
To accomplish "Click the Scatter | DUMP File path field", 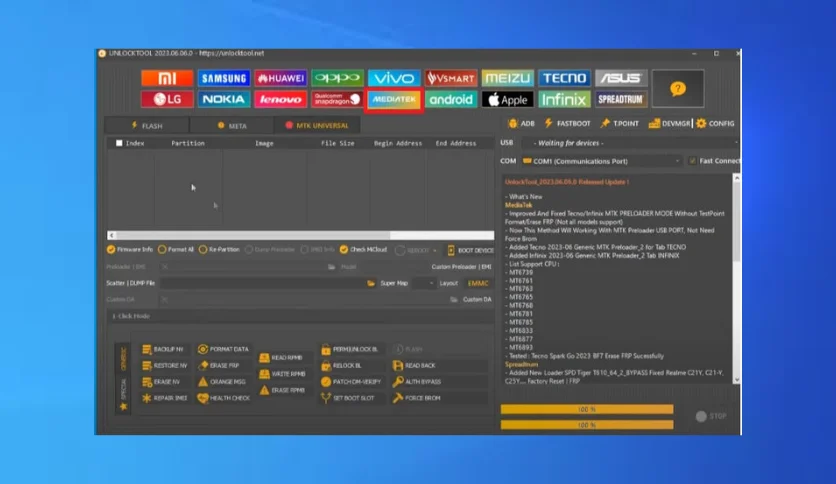I will coord(264,283).
